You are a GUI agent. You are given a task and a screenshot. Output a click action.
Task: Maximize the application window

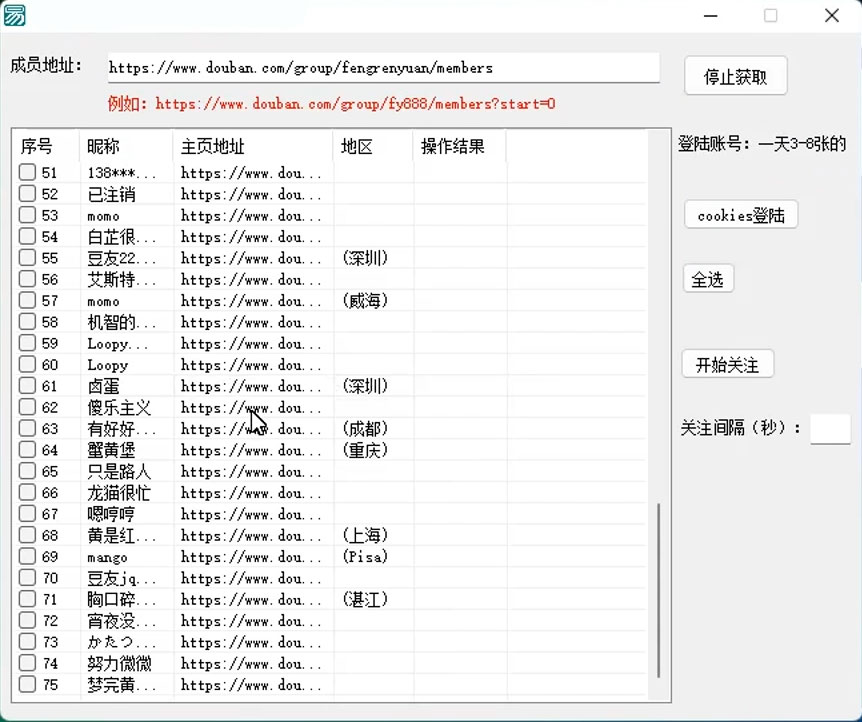[770, 15]
